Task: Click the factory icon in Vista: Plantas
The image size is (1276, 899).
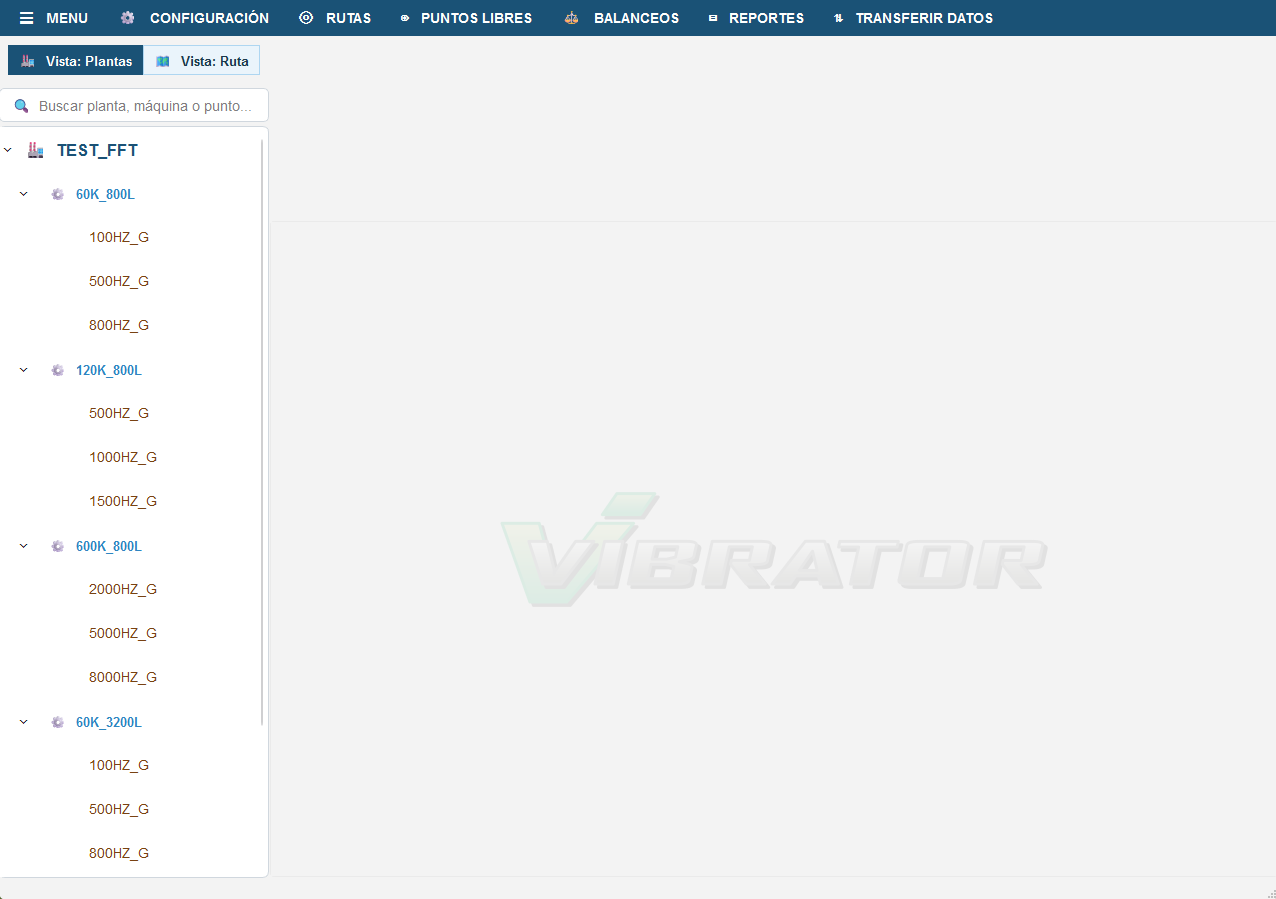Action: pyautogui.click(x=28, y=61)
